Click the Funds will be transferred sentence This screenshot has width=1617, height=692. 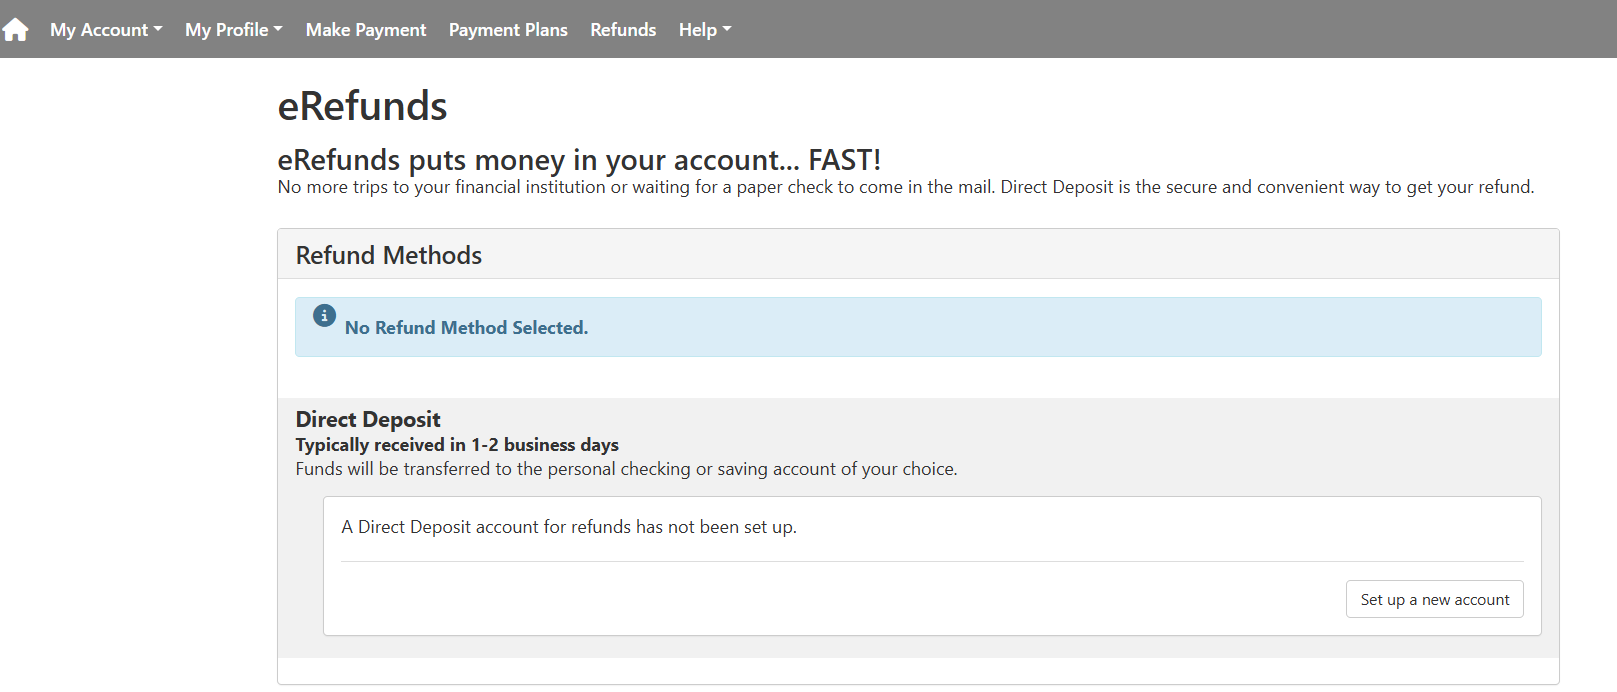tap(626, 469)
